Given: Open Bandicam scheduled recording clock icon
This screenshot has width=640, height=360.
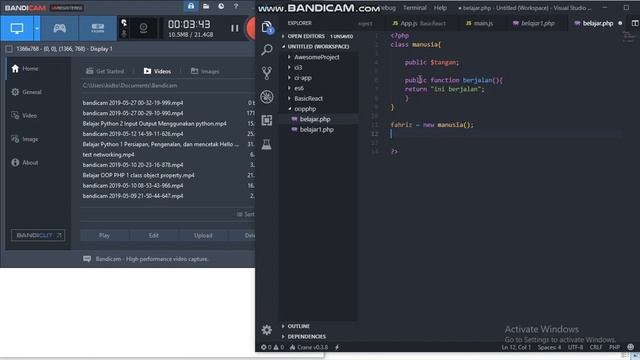Looking at the screenshot, I should tap(221, 6).
